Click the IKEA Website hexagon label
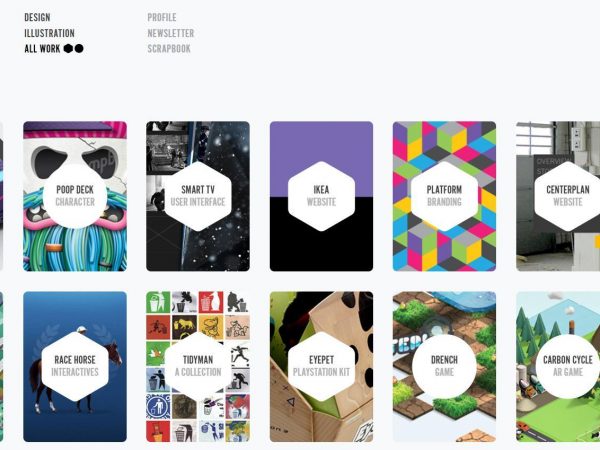This screenshot has width=600, height=450. click(321, 196)
